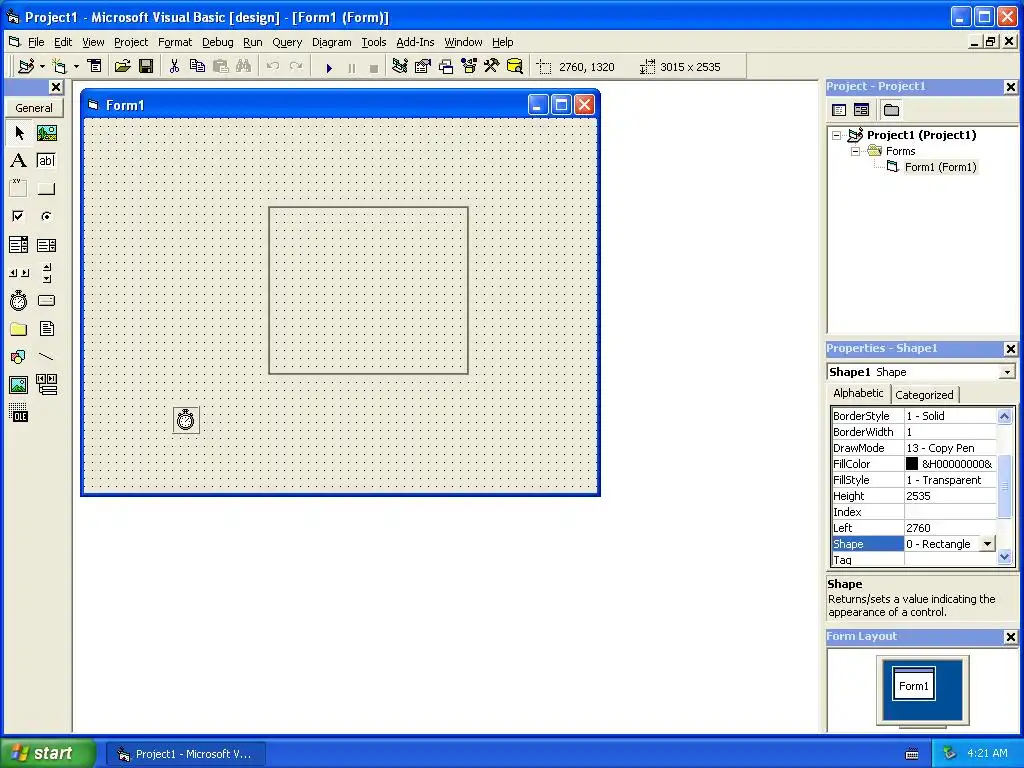Viewport: 1024px width, 768px height.
Task: Open the Add Project dropdown arrow
Action: [42, 67]
